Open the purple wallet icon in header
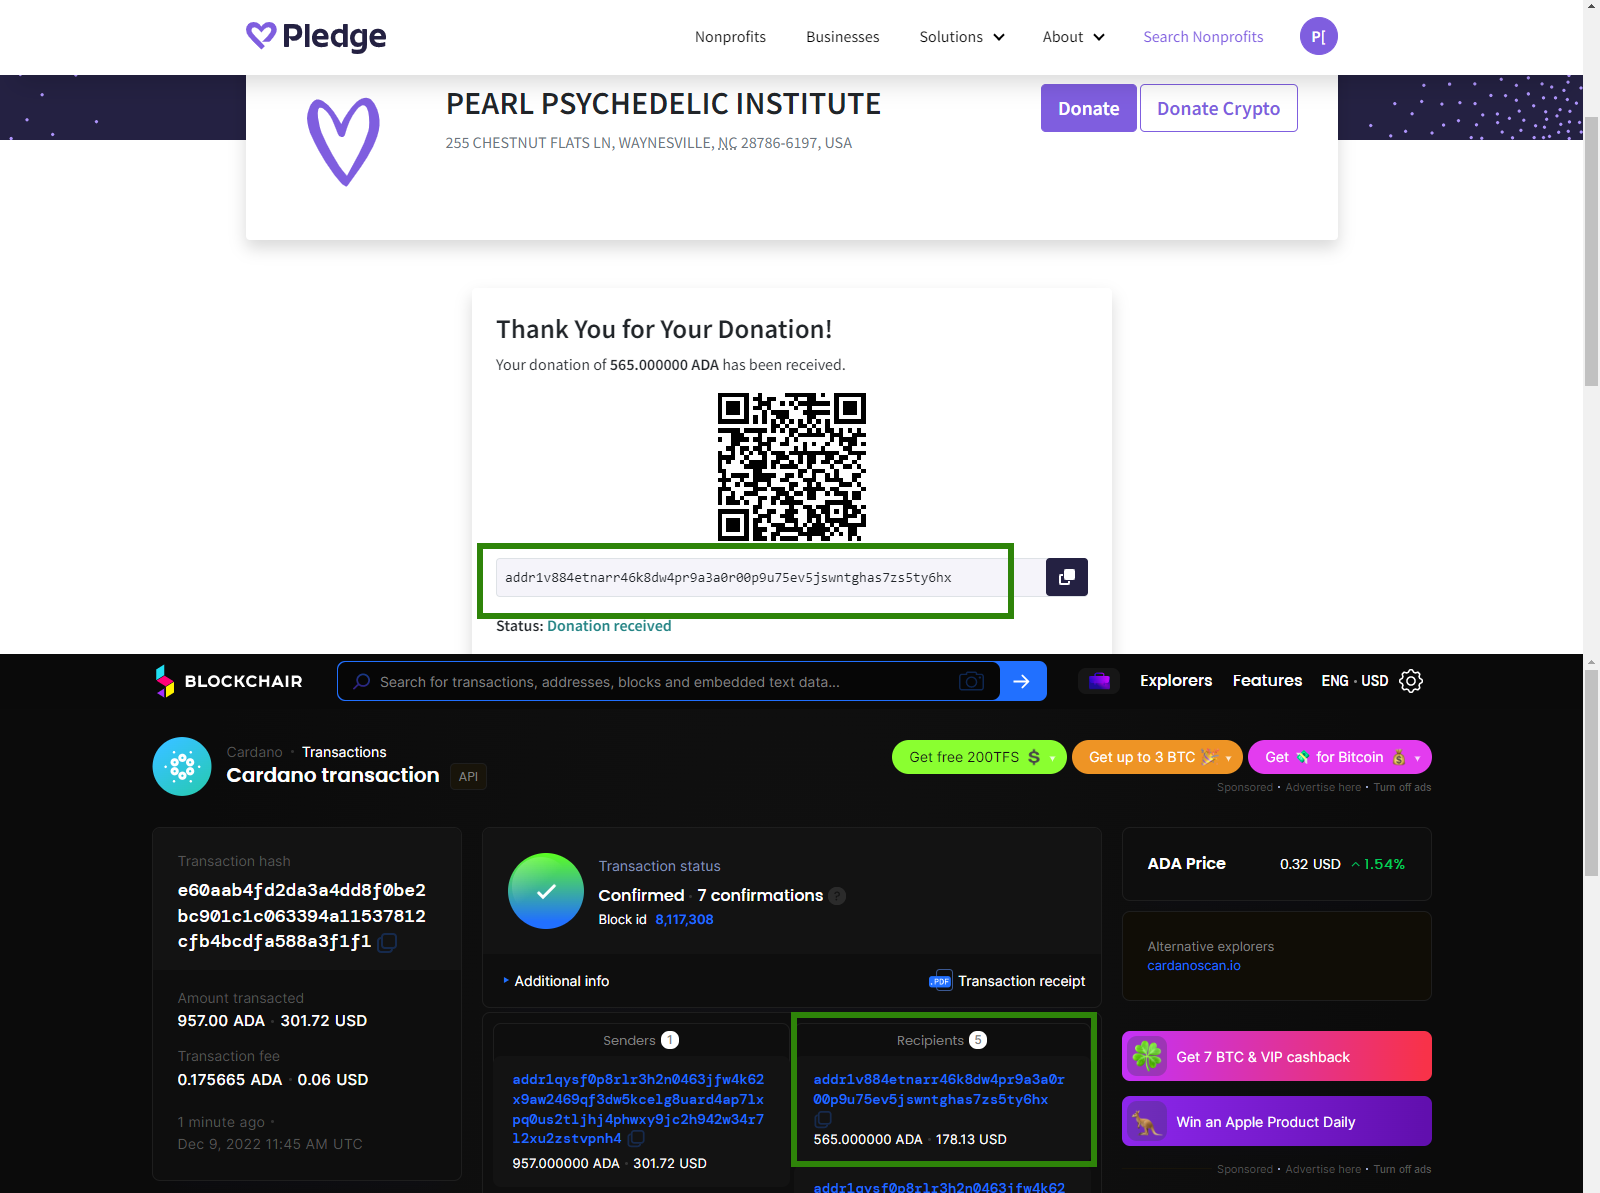Image resolution: width=1600 pixels, height=1193 pixels. pyautogui.click(x=1099, y=681)
